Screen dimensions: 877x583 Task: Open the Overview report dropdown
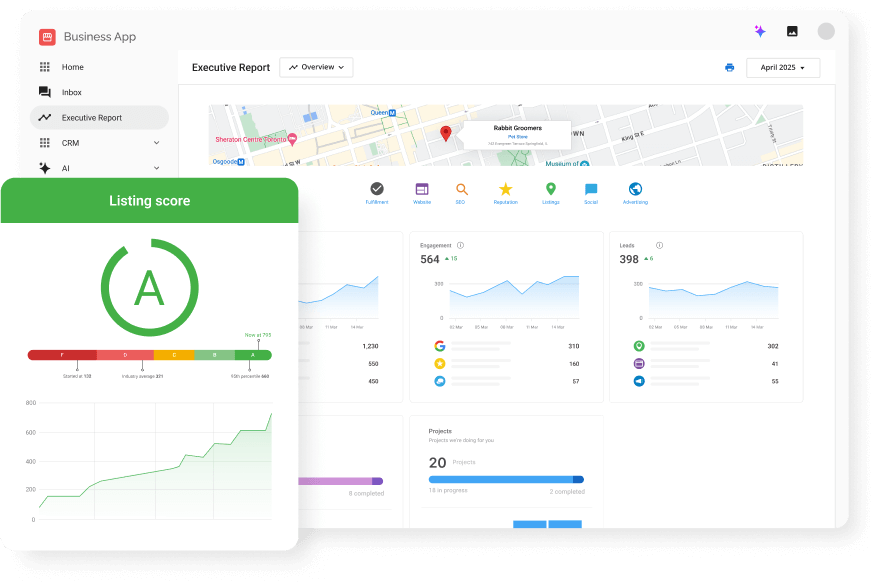pyautogui.click(x=315, y=67)
